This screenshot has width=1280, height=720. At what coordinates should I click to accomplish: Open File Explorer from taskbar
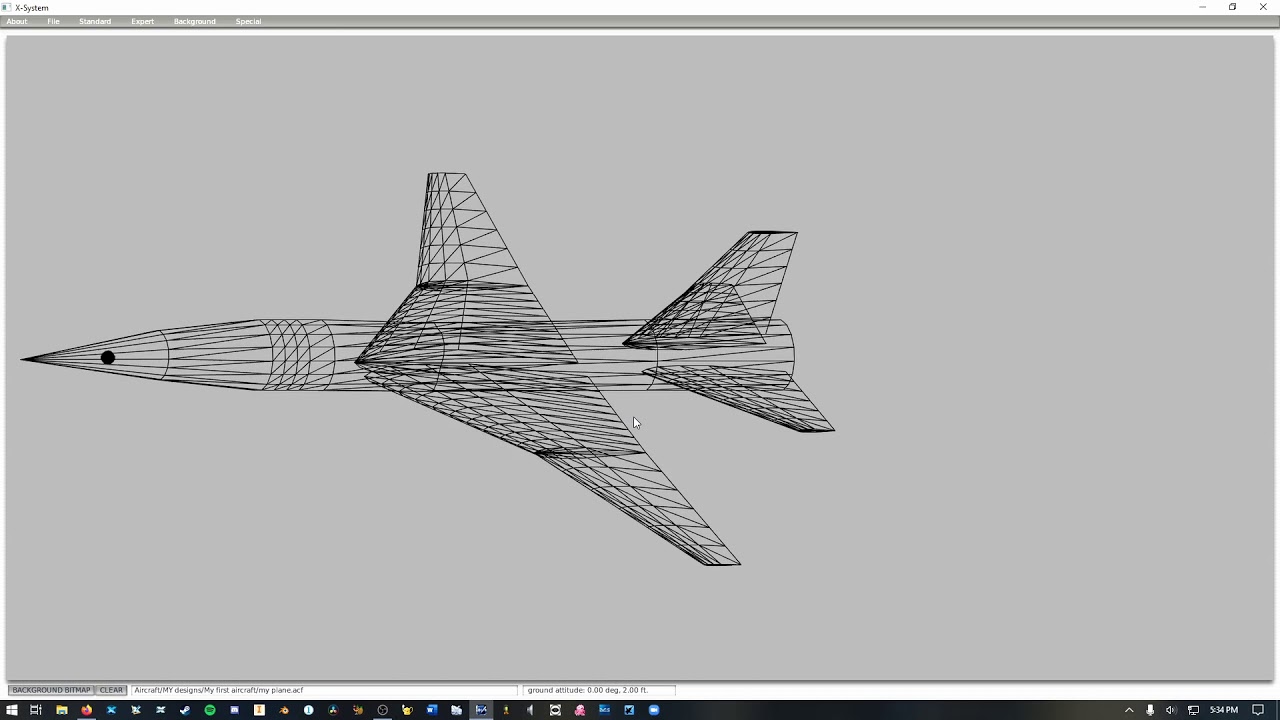[x=61, y=710]
